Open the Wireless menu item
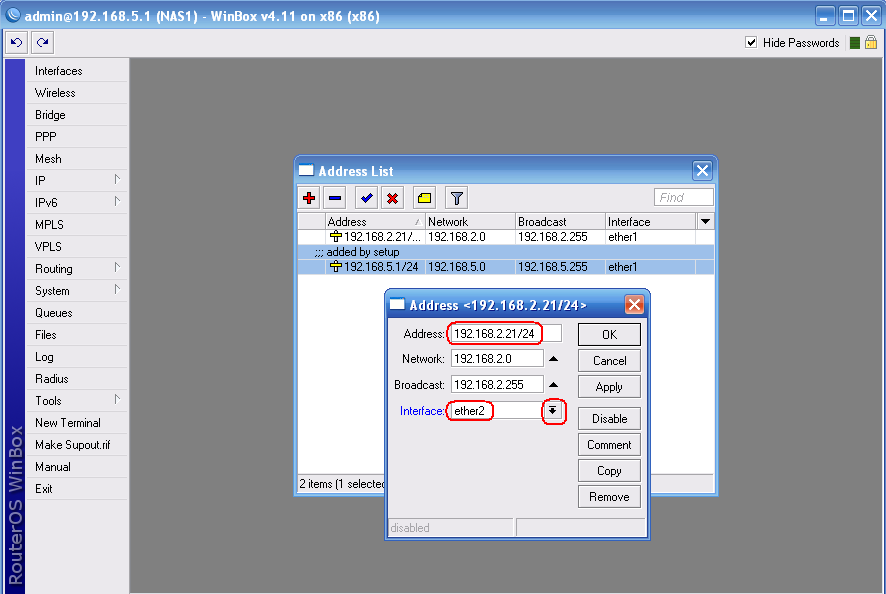886x594 pixels. 77,93
